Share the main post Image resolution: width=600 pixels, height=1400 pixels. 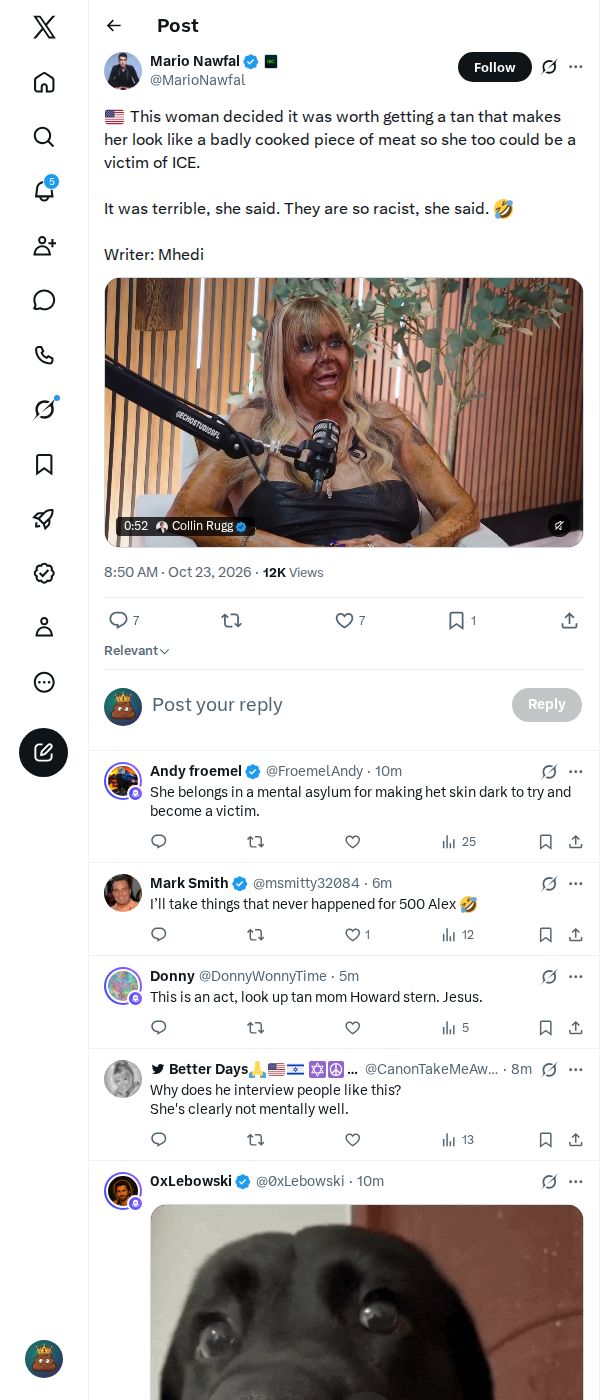(569, 621)
